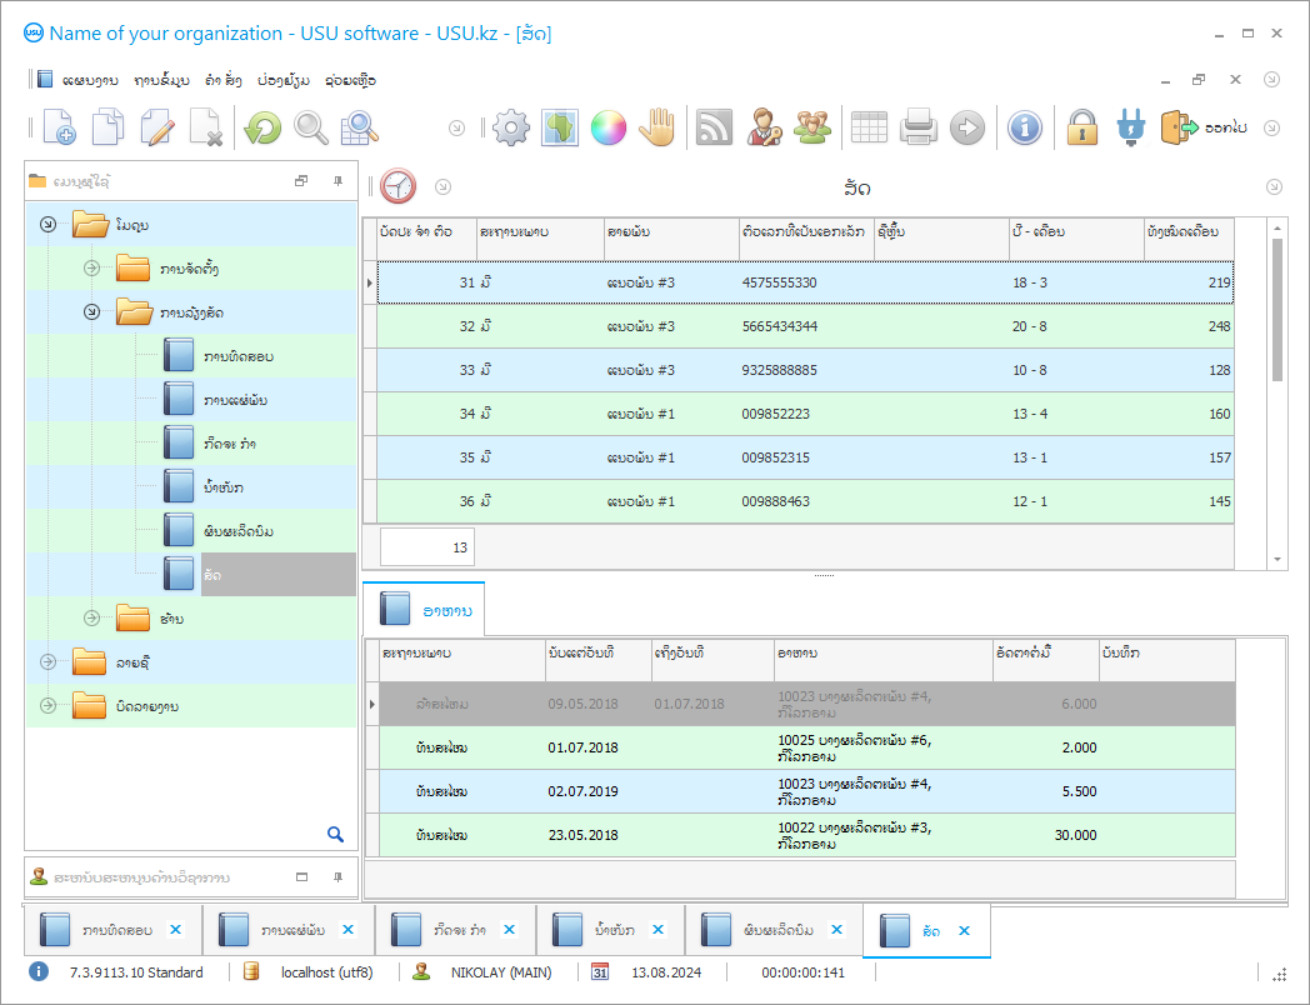Open search with the magnifier toolbar icon

(x=311, y=128)
